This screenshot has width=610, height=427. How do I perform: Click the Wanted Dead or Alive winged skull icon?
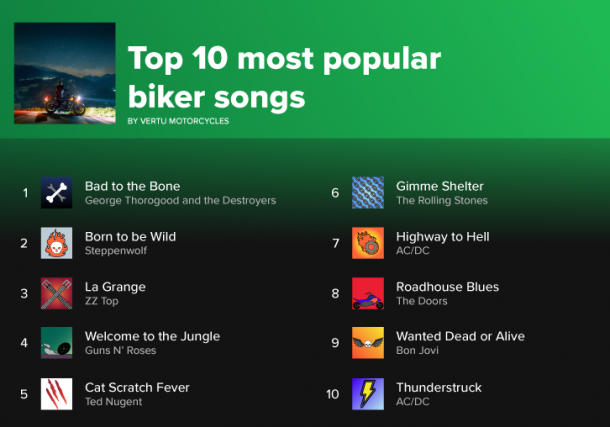point(368,343)
